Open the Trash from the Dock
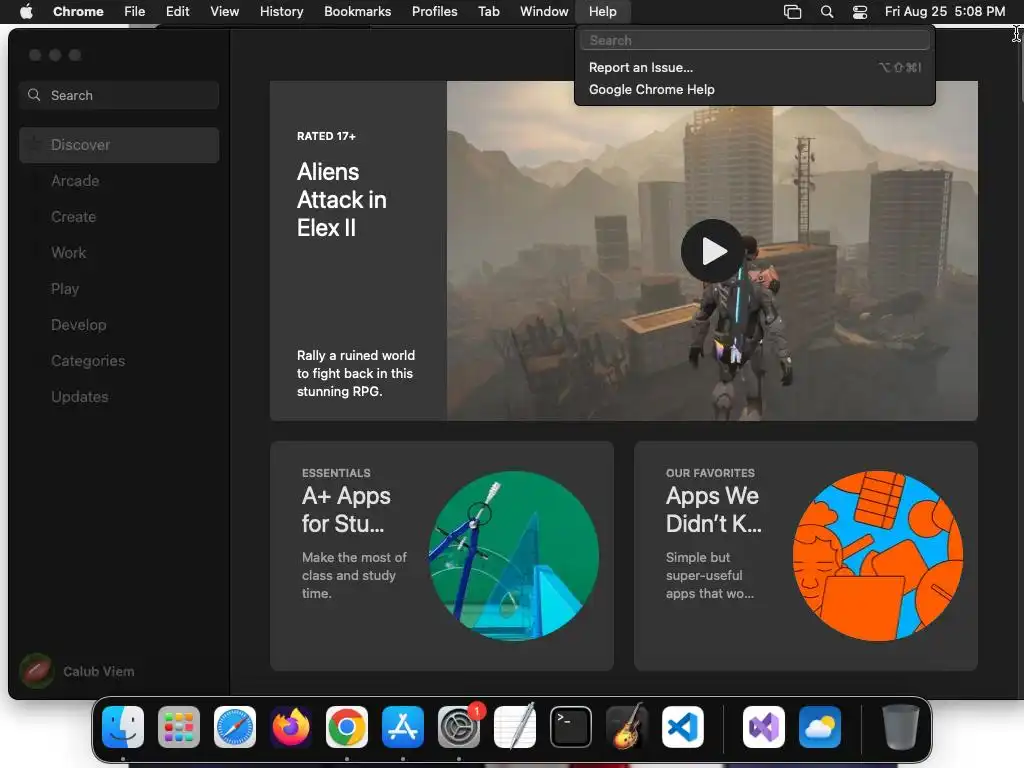The image size is (1024, 768). click(x=901, y=727)
